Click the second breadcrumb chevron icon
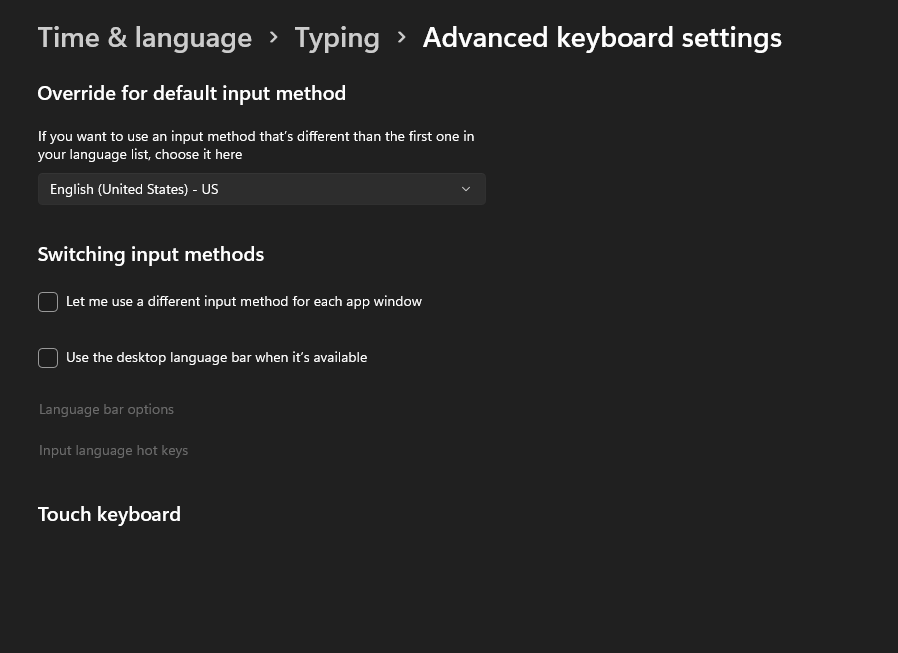Viewport: 898px width, 653px height. [x=401, y=37]
